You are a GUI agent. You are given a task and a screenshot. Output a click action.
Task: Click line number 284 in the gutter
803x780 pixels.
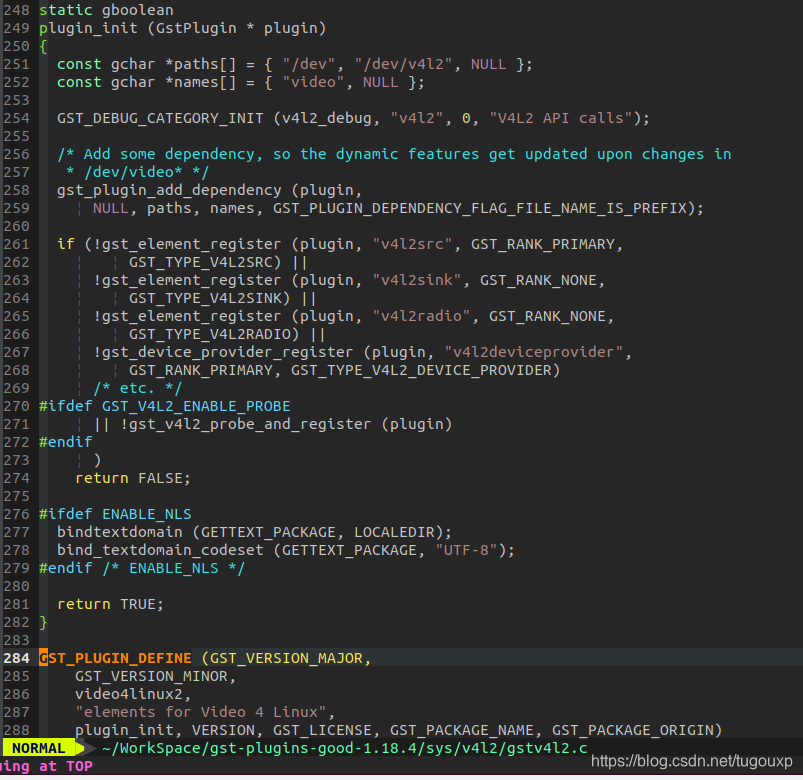tap(16, 658)
